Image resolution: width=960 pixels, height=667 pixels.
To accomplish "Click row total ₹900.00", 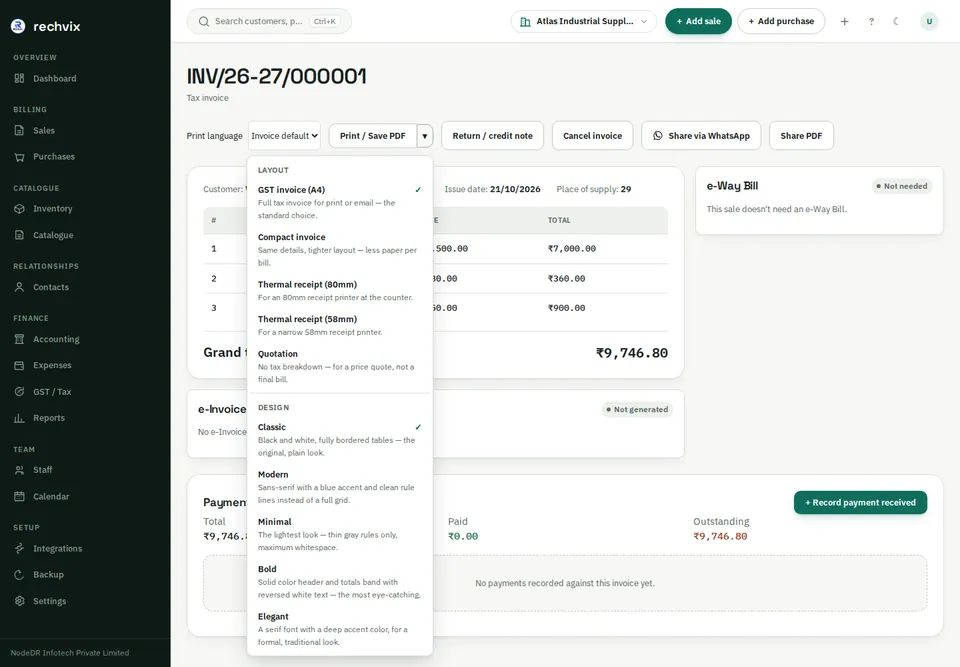I will [x=566, y=308].
